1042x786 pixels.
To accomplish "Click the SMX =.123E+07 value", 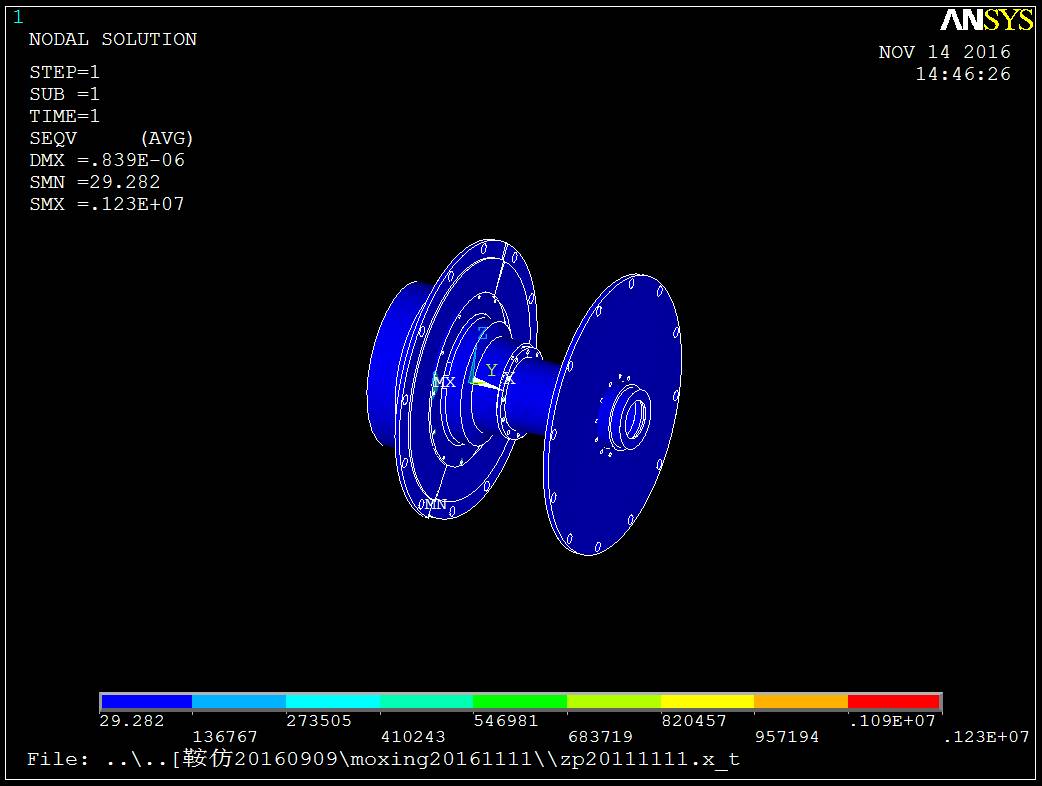I will [x=107, y=204].
